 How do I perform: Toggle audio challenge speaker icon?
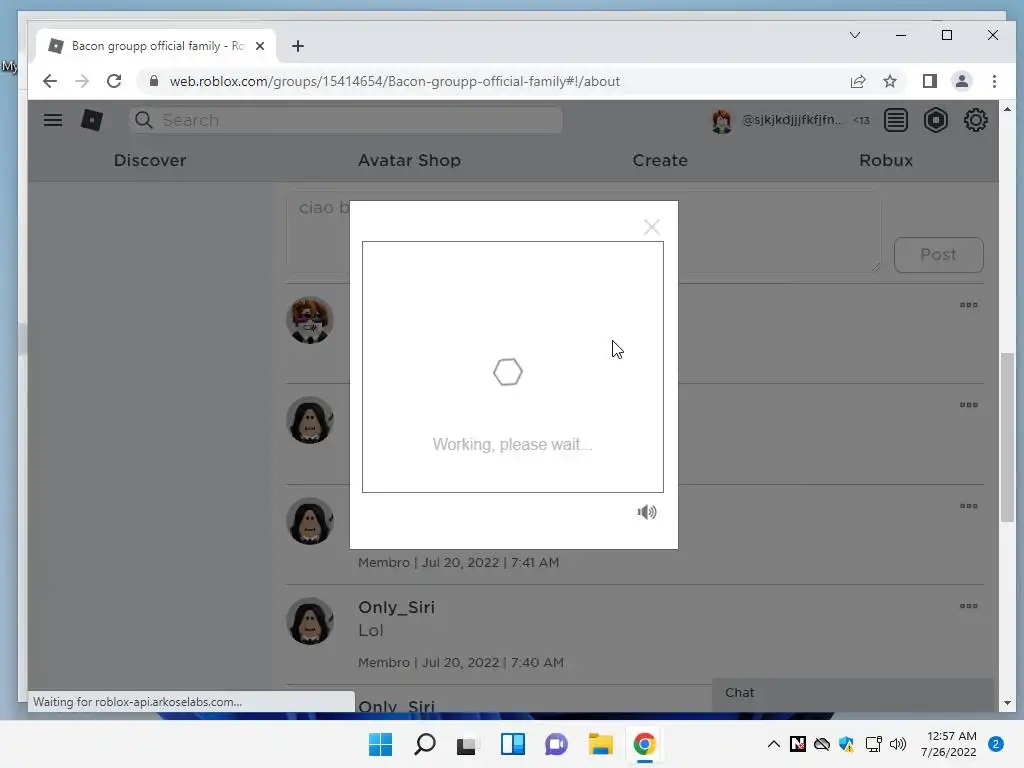tap(647, 512)
